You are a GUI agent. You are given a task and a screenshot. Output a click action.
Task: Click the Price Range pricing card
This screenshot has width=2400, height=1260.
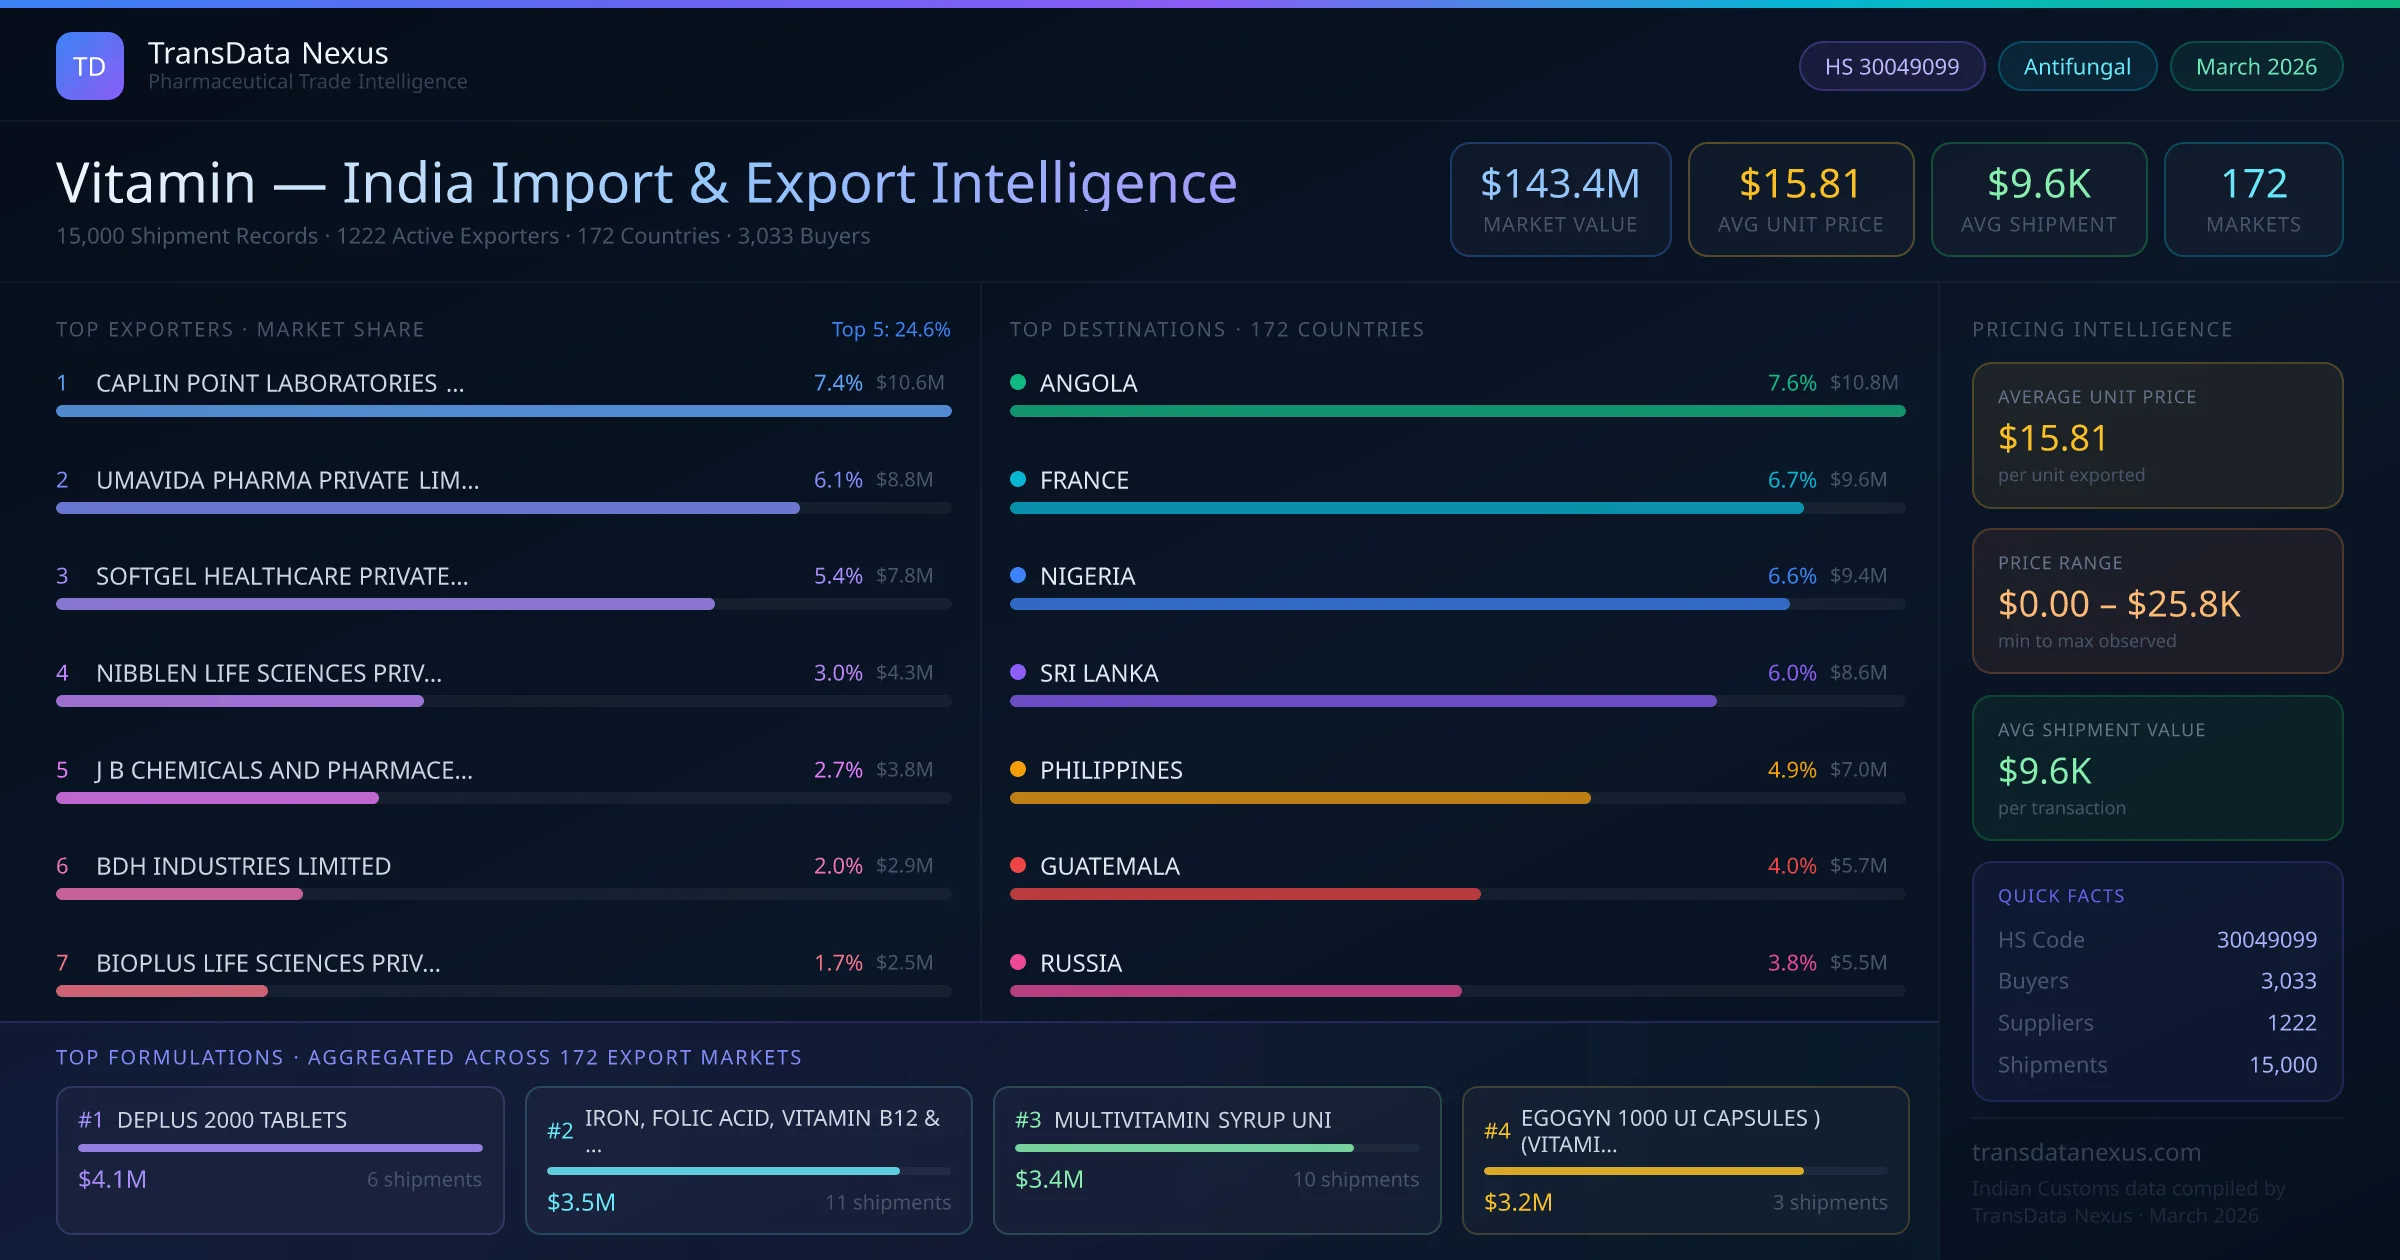[x=2156, y=601]
